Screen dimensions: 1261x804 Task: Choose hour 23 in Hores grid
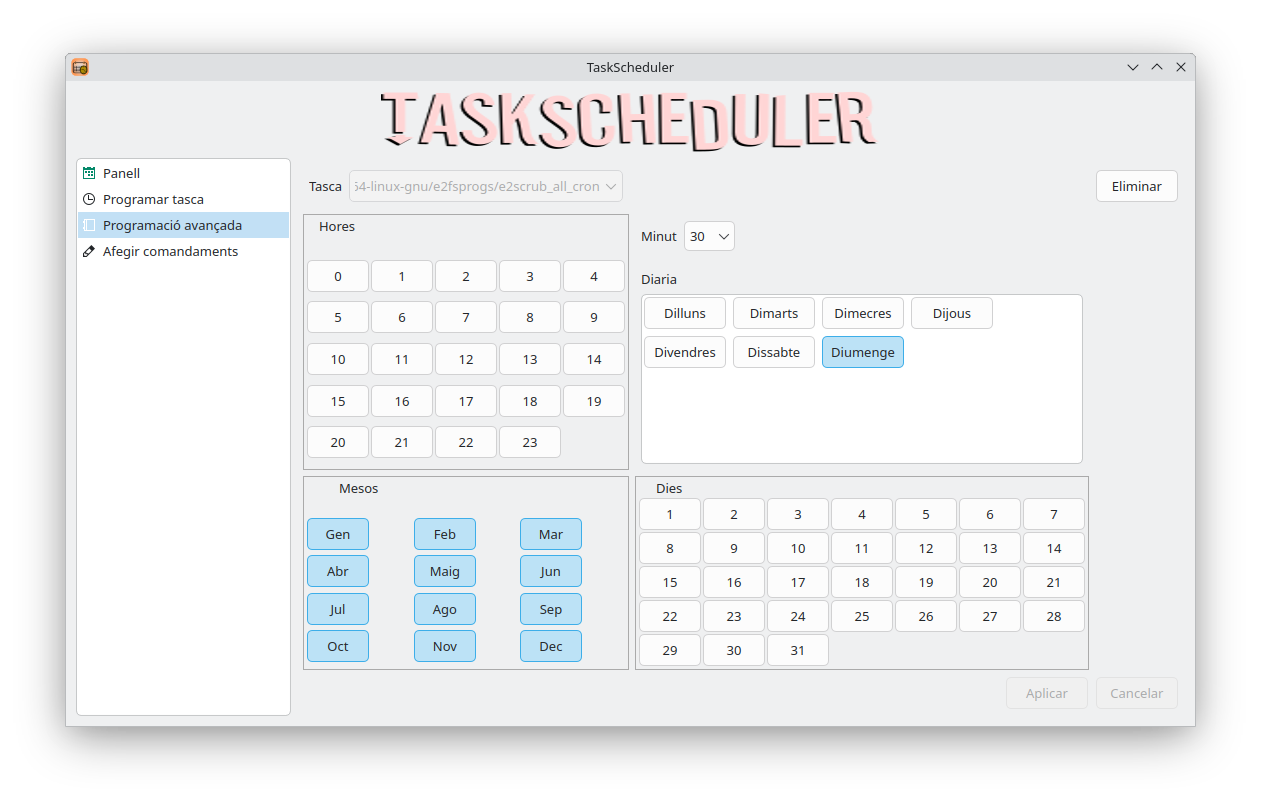point(530,442)
